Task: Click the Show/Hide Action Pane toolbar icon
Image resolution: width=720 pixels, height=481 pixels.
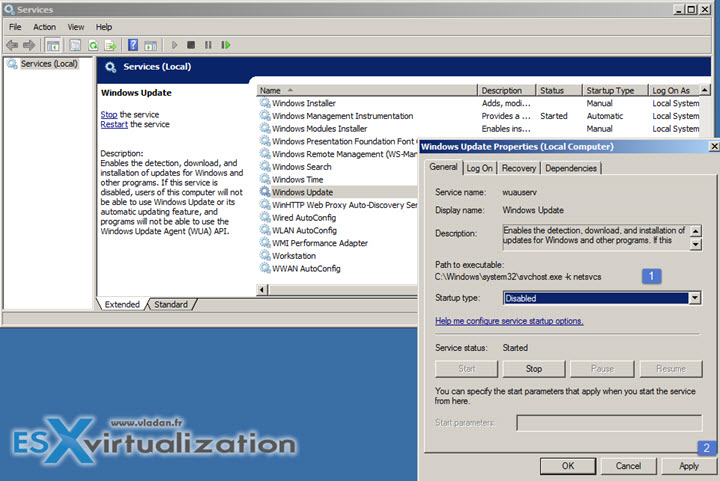Action: tap(151, 45)
